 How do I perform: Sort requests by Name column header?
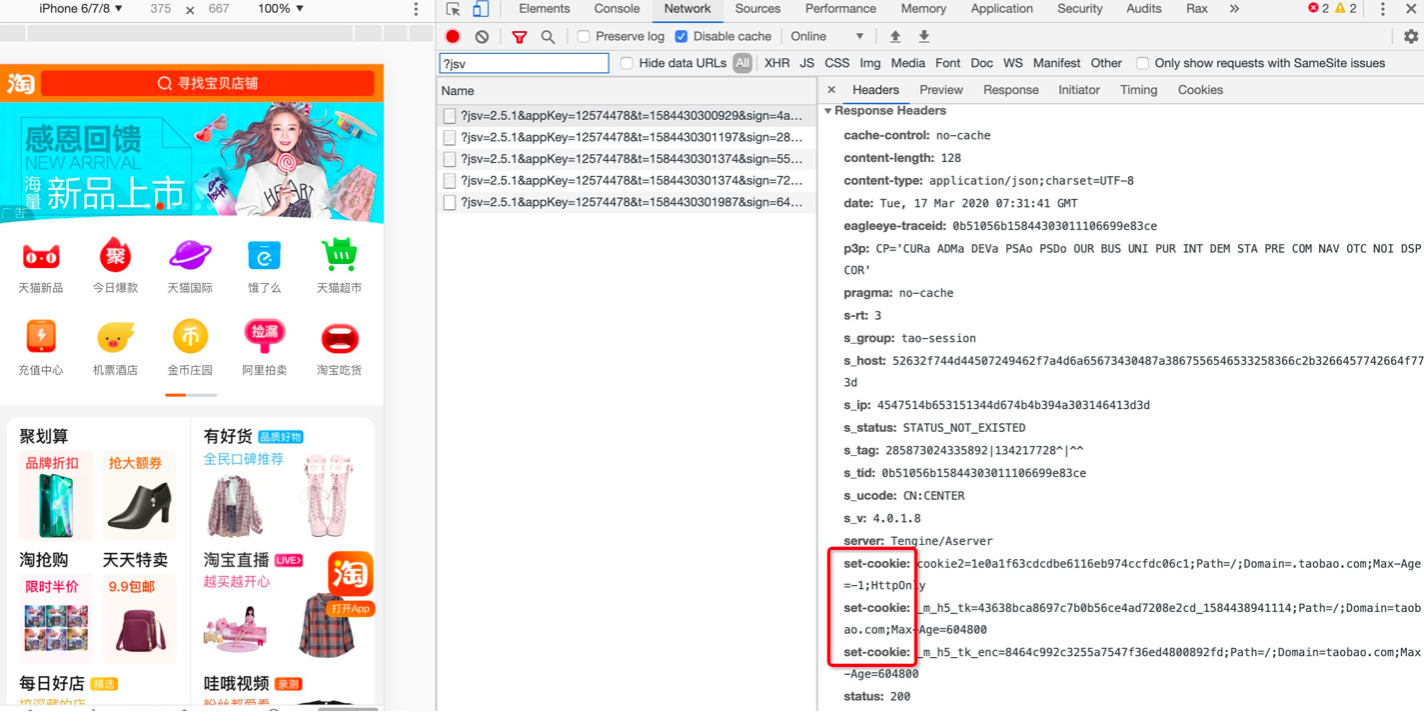coord(627,90)
